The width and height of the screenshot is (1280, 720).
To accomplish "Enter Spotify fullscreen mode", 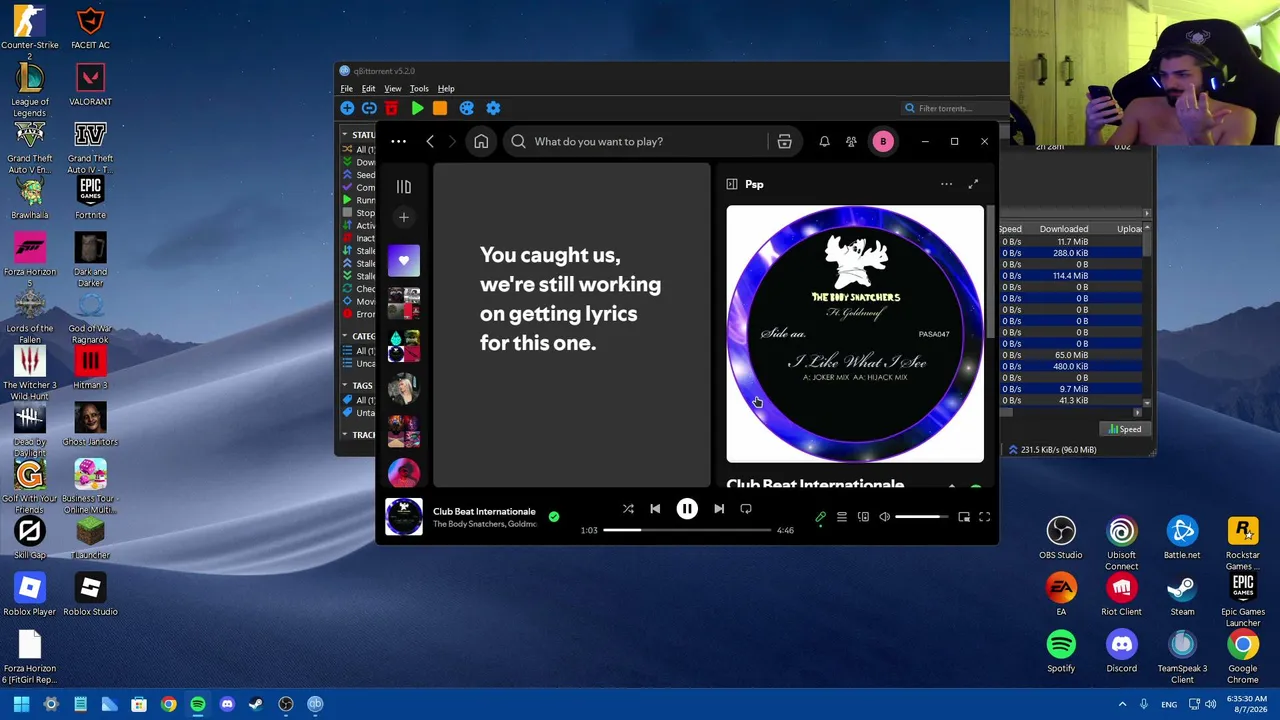I will pos(985,517).
